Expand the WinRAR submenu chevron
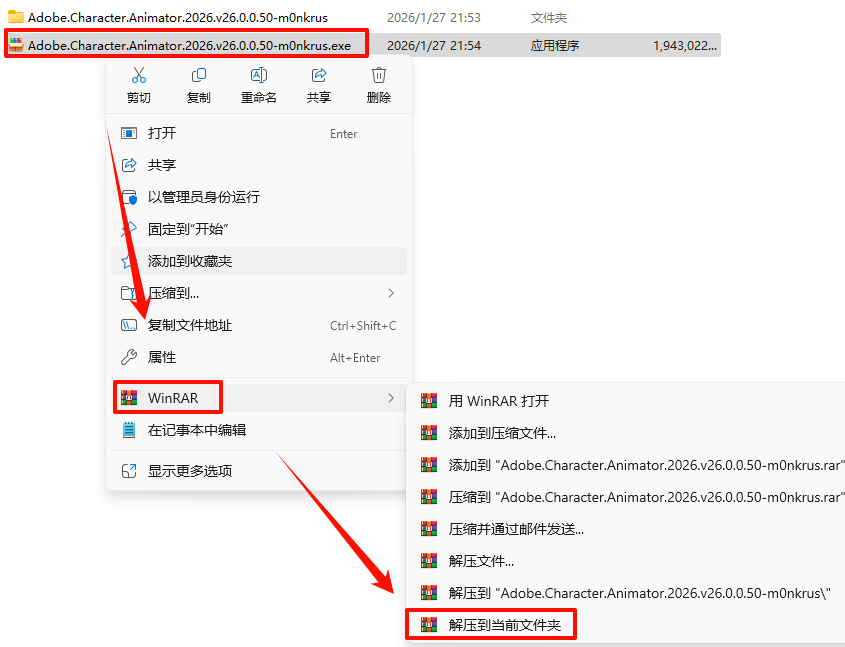 pyautogui.click(x=391, y=398)
